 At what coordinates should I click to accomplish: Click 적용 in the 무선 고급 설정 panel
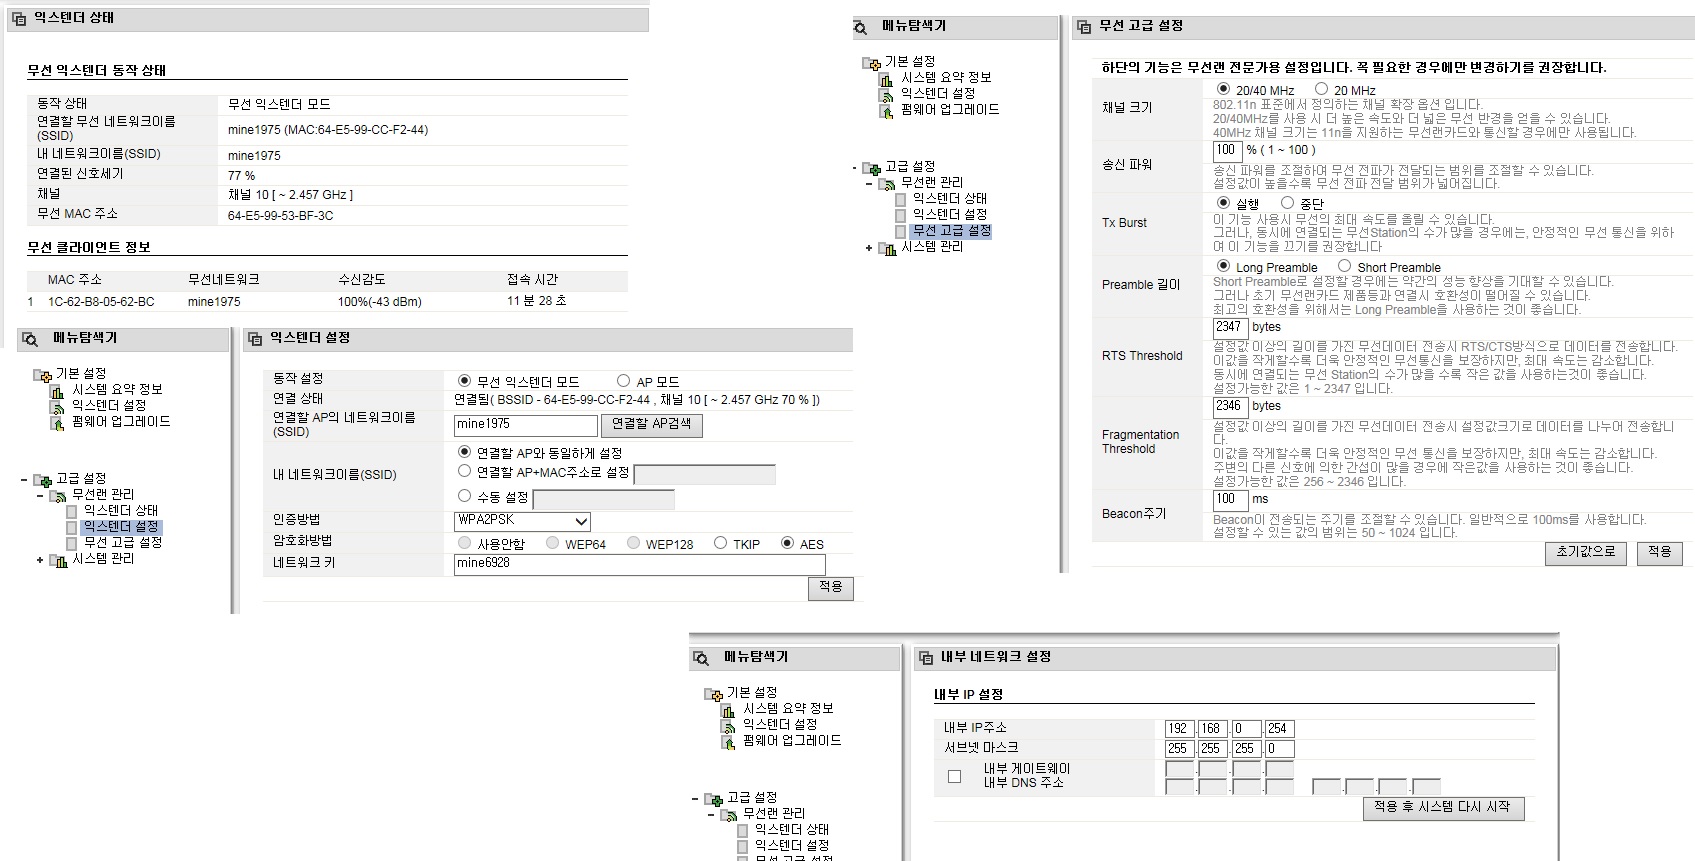(x=1660, y=552)
